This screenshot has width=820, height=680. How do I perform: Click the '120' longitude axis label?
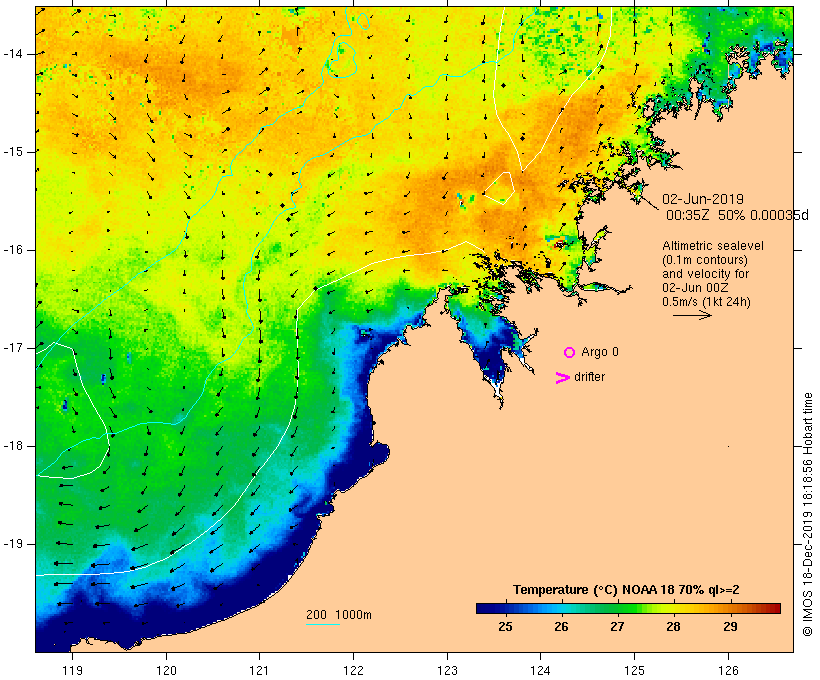[166, 671]
